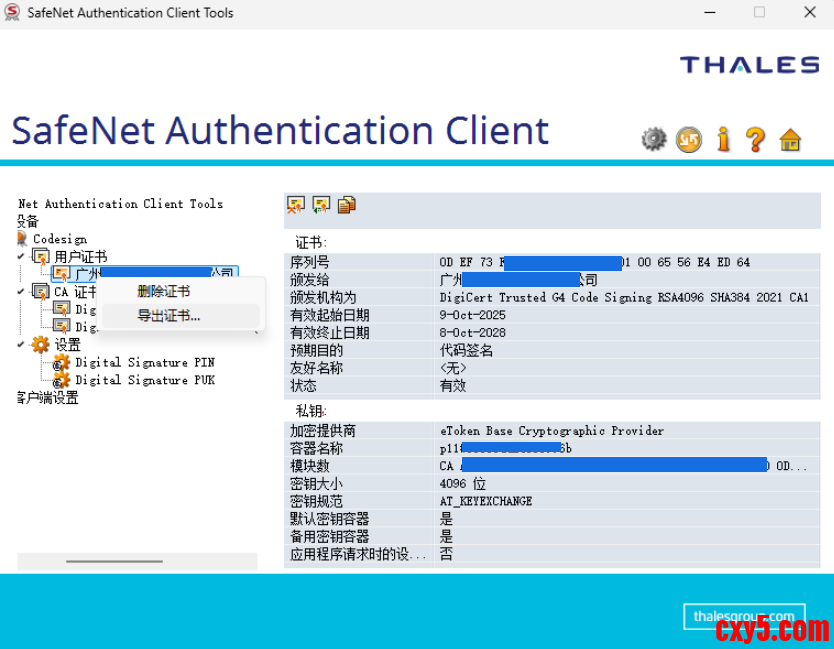Click the SafeNet app icon in the title bar

12,12
